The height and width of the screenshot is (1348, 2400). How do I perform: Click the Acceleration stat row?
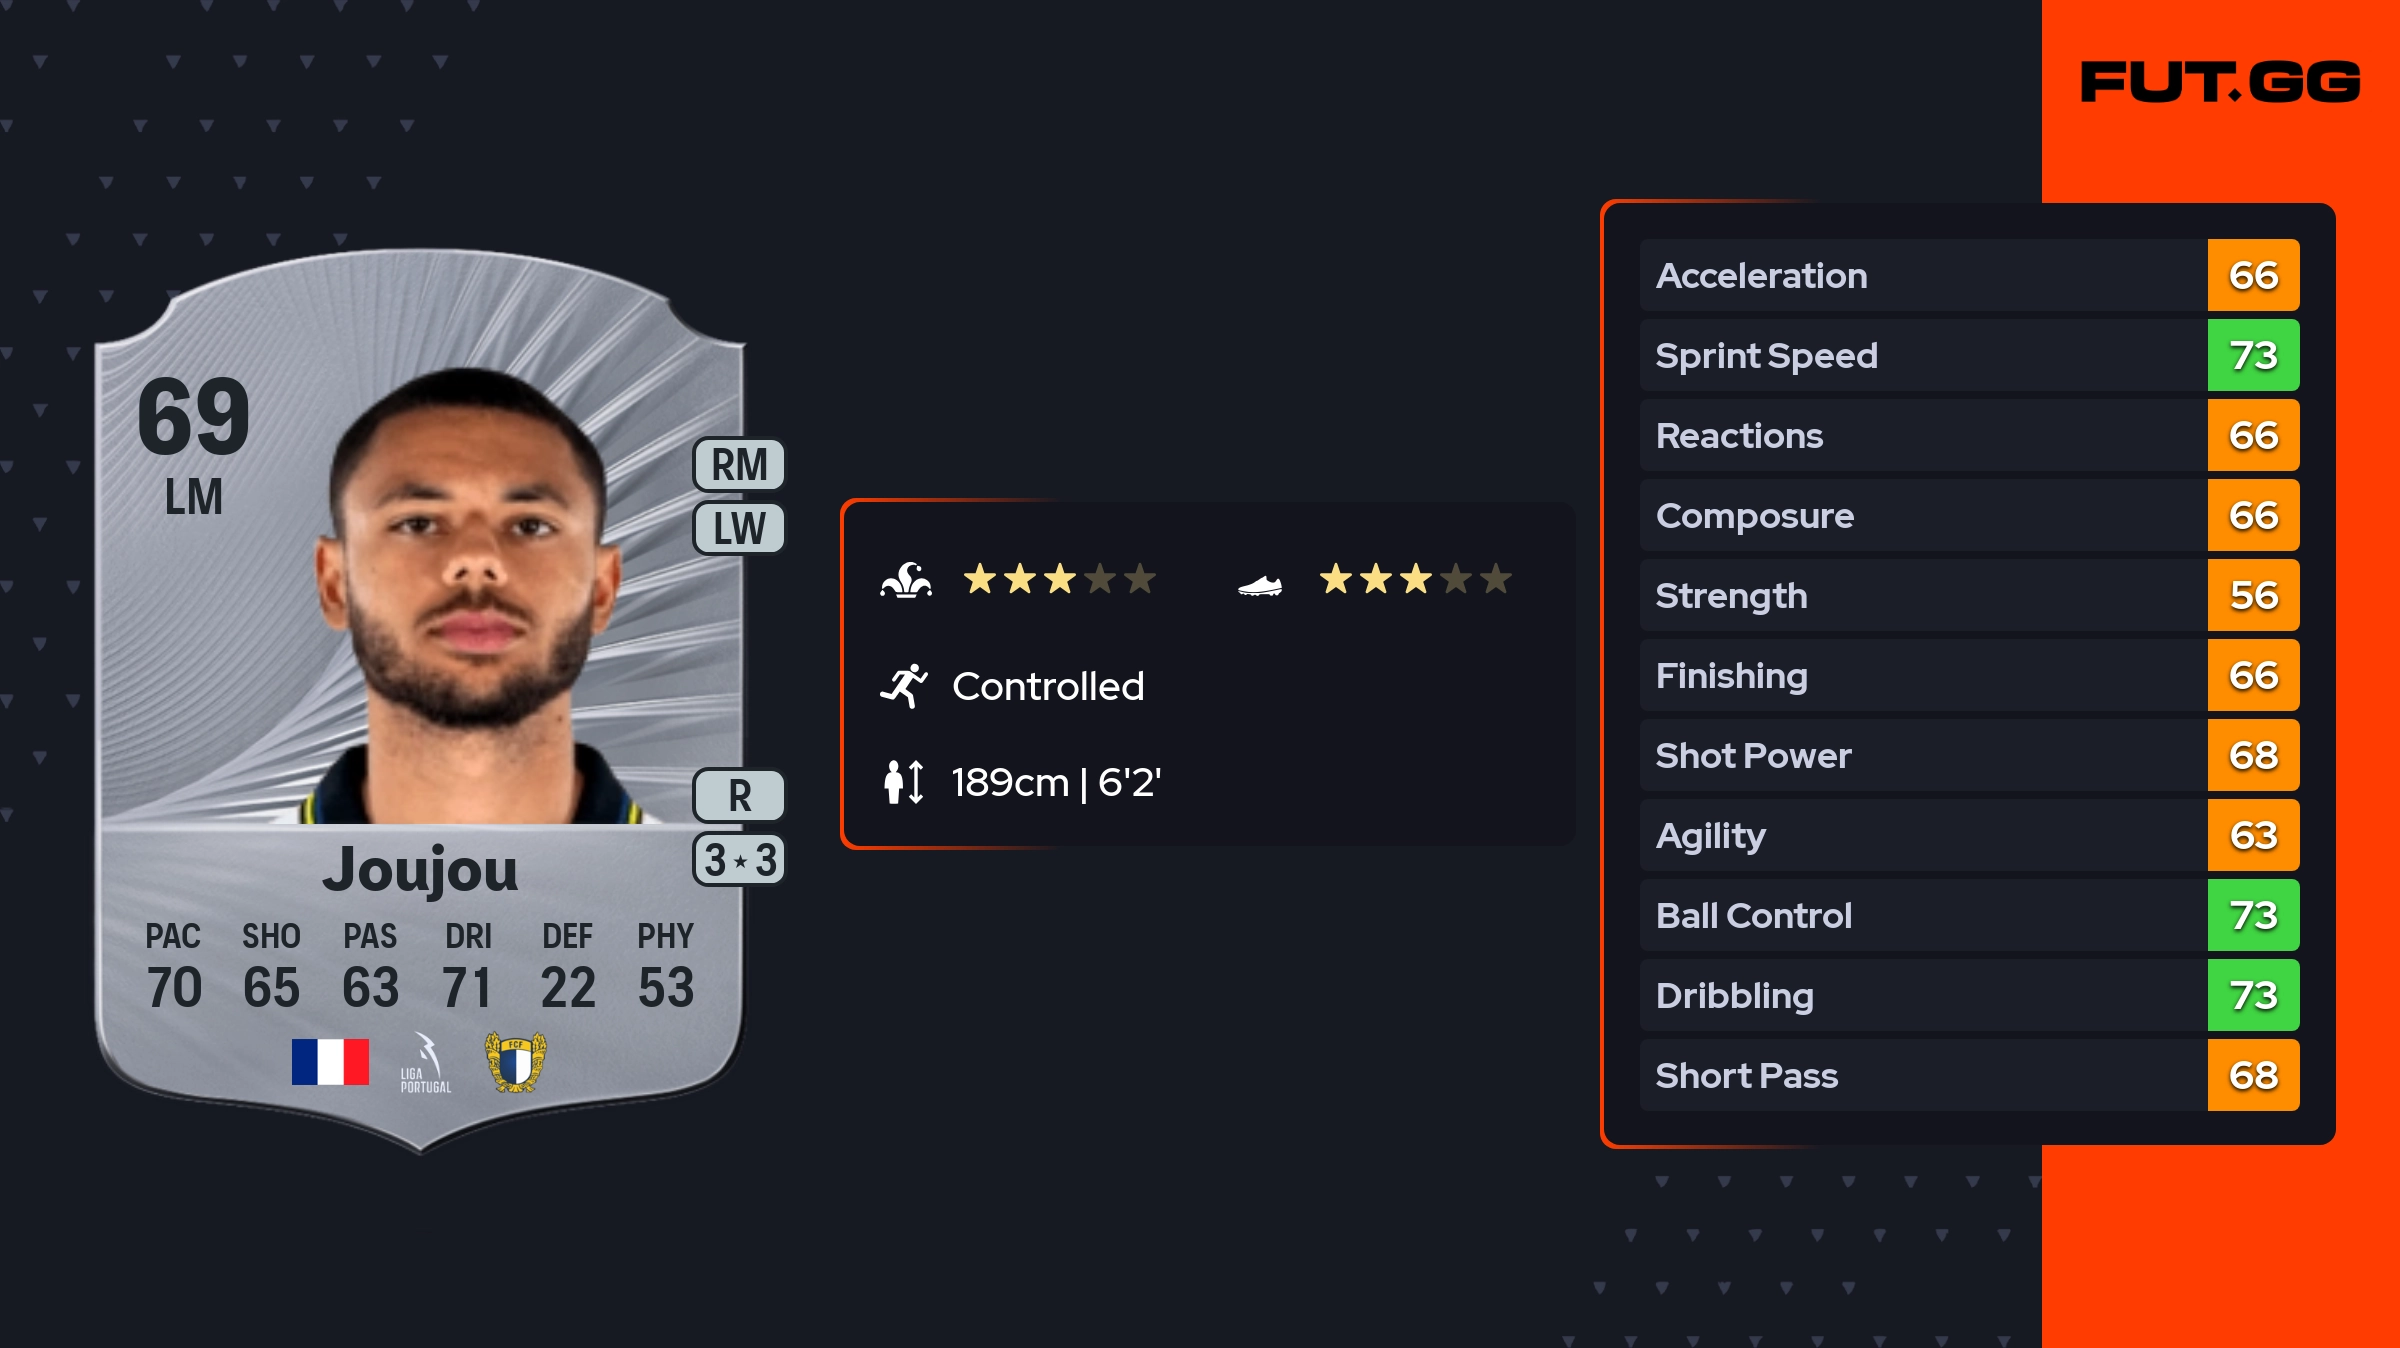point(1922,275)
